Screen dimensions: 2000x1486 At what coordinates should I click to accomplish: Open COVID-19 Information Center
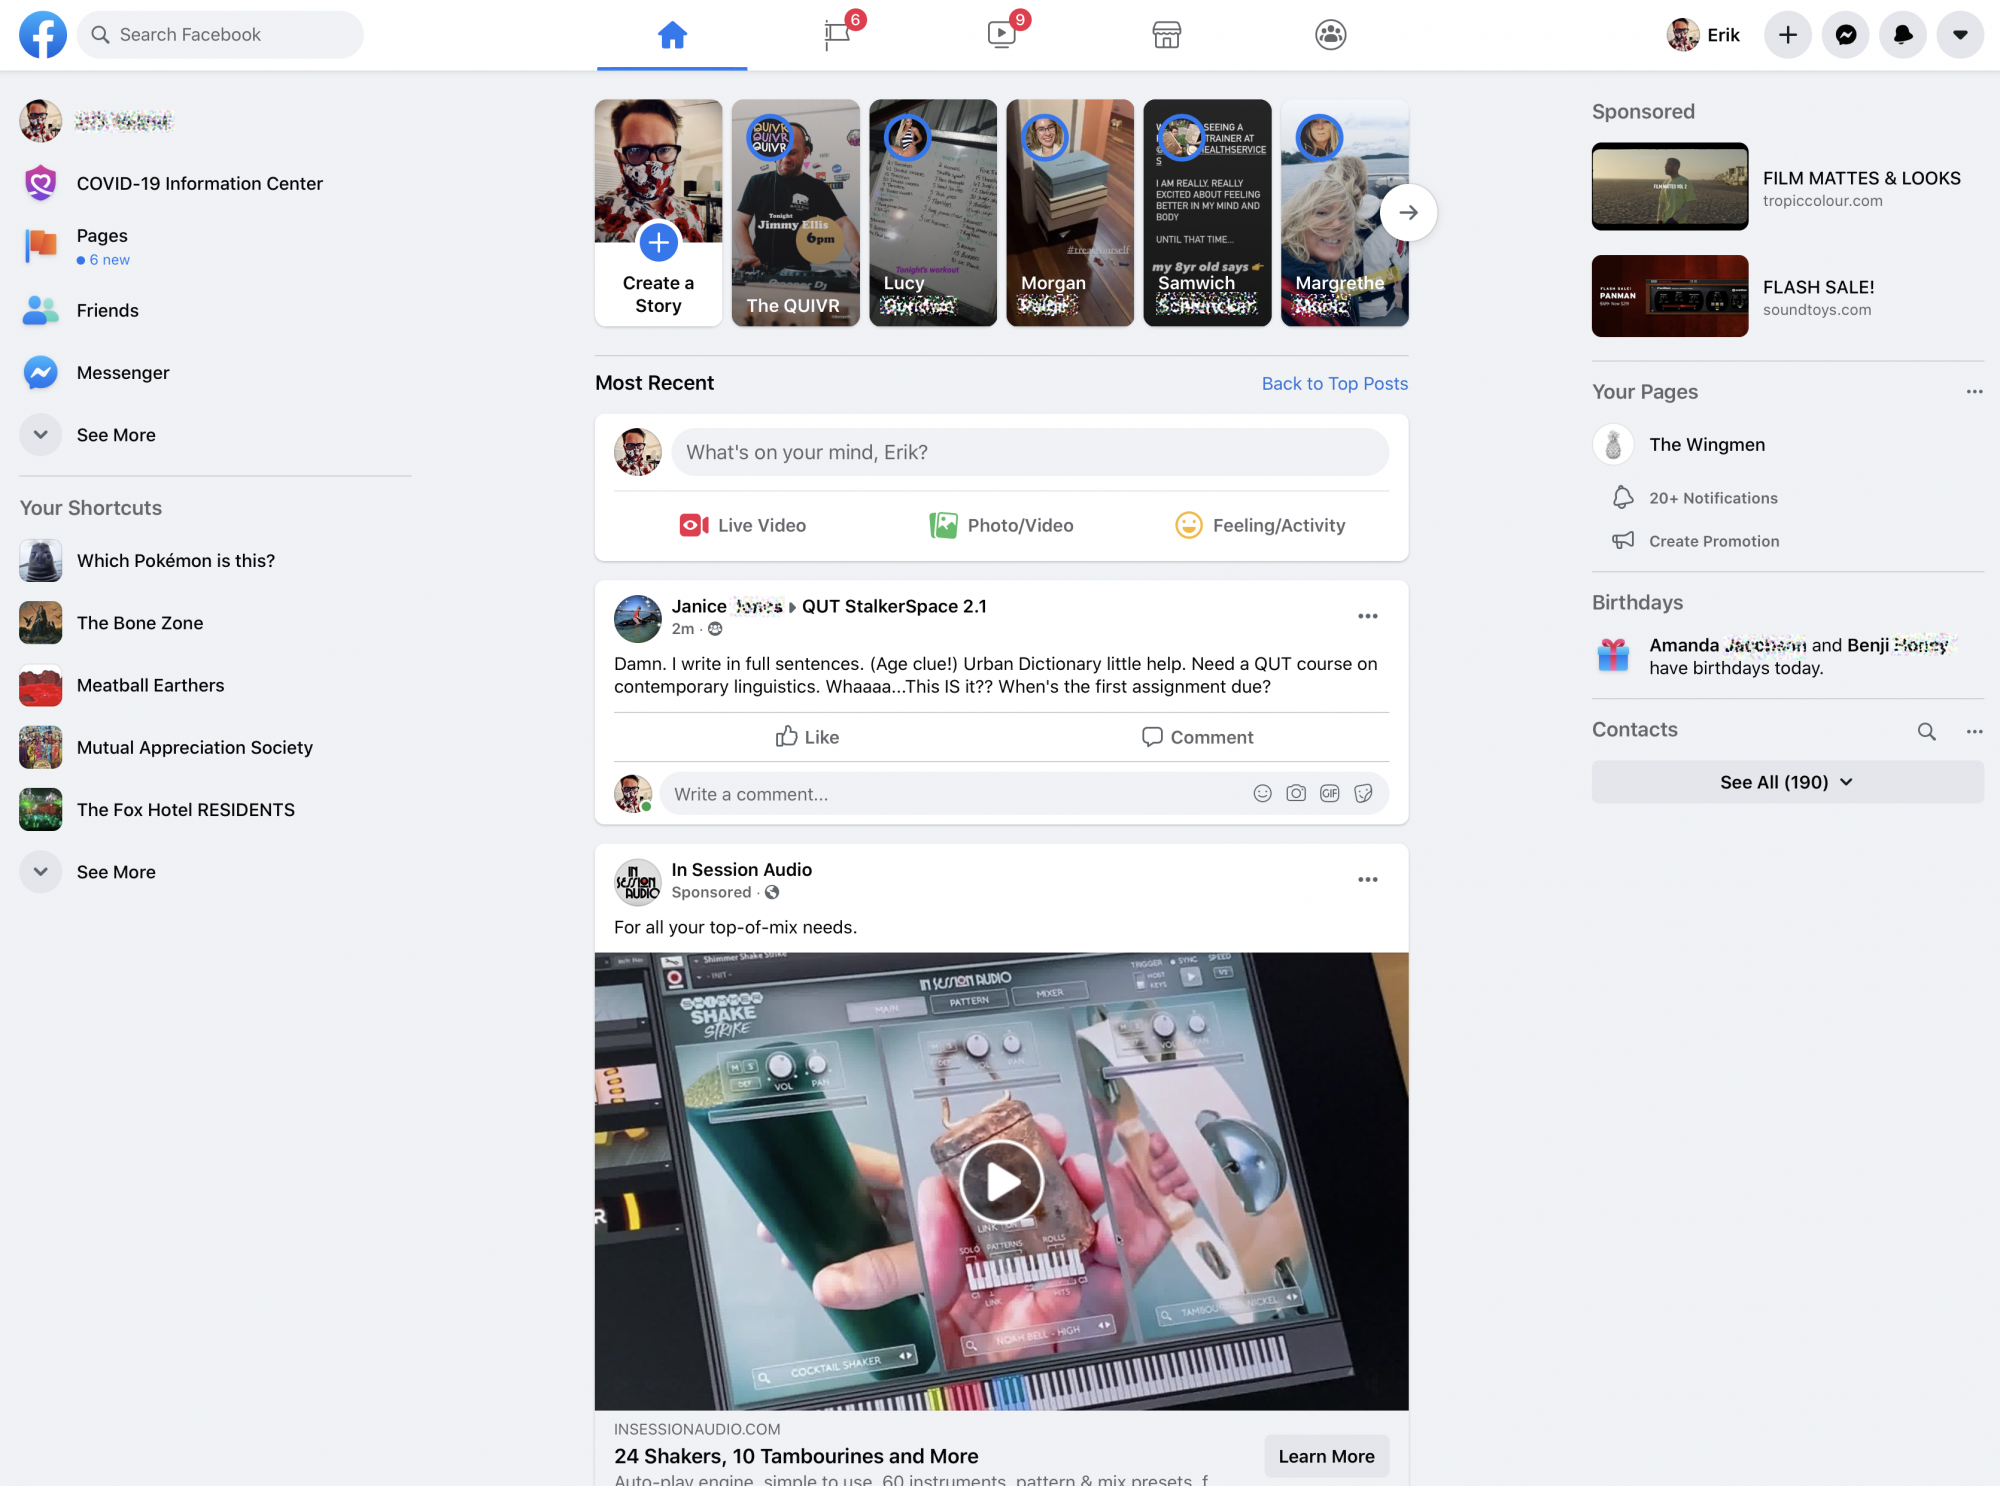tap(215, 183)
